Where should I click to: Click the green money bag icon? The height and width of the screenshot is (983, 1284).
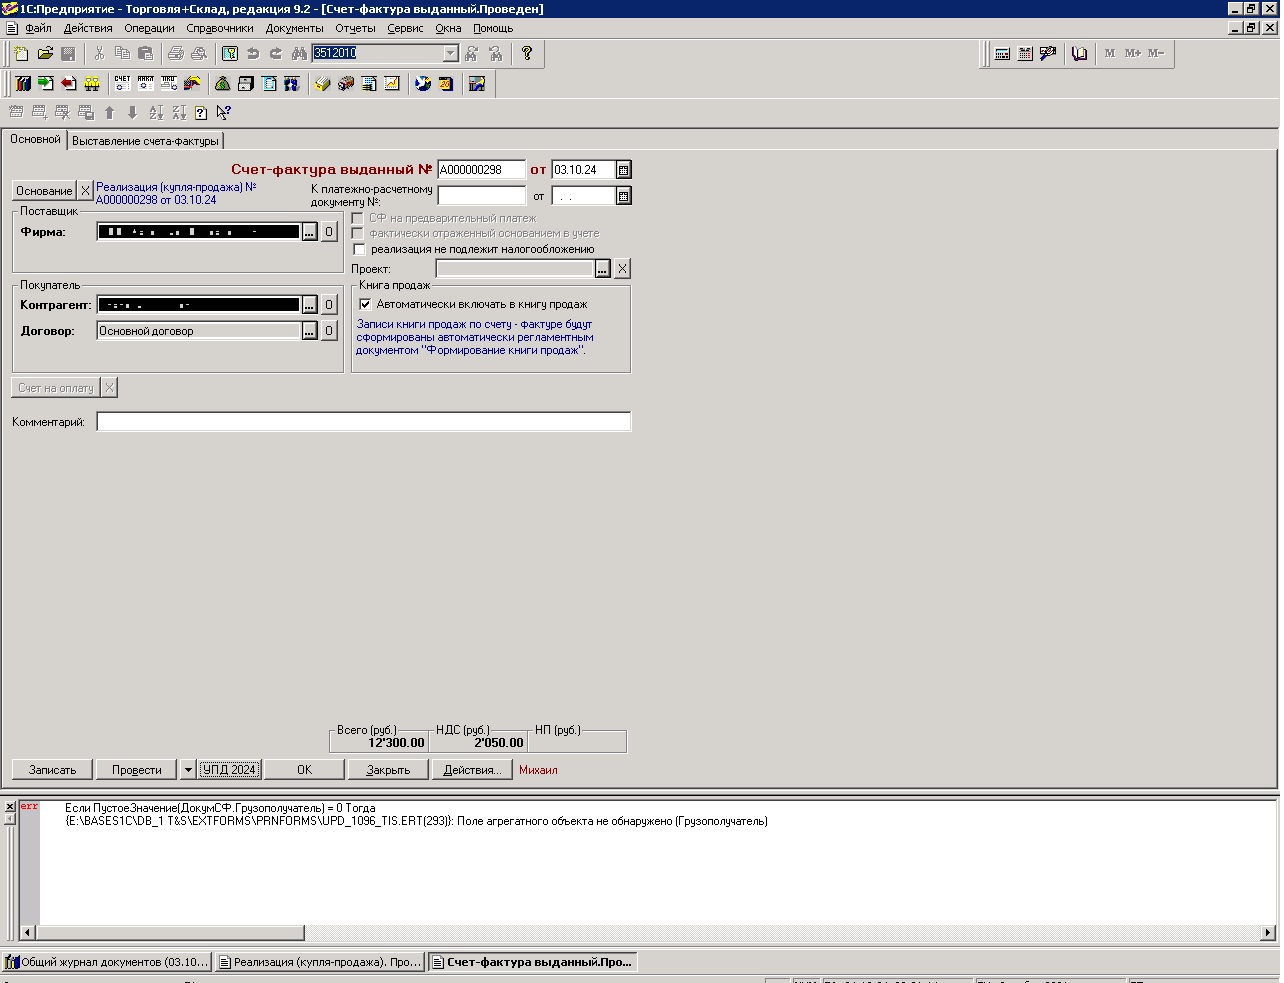pos(222,84)
